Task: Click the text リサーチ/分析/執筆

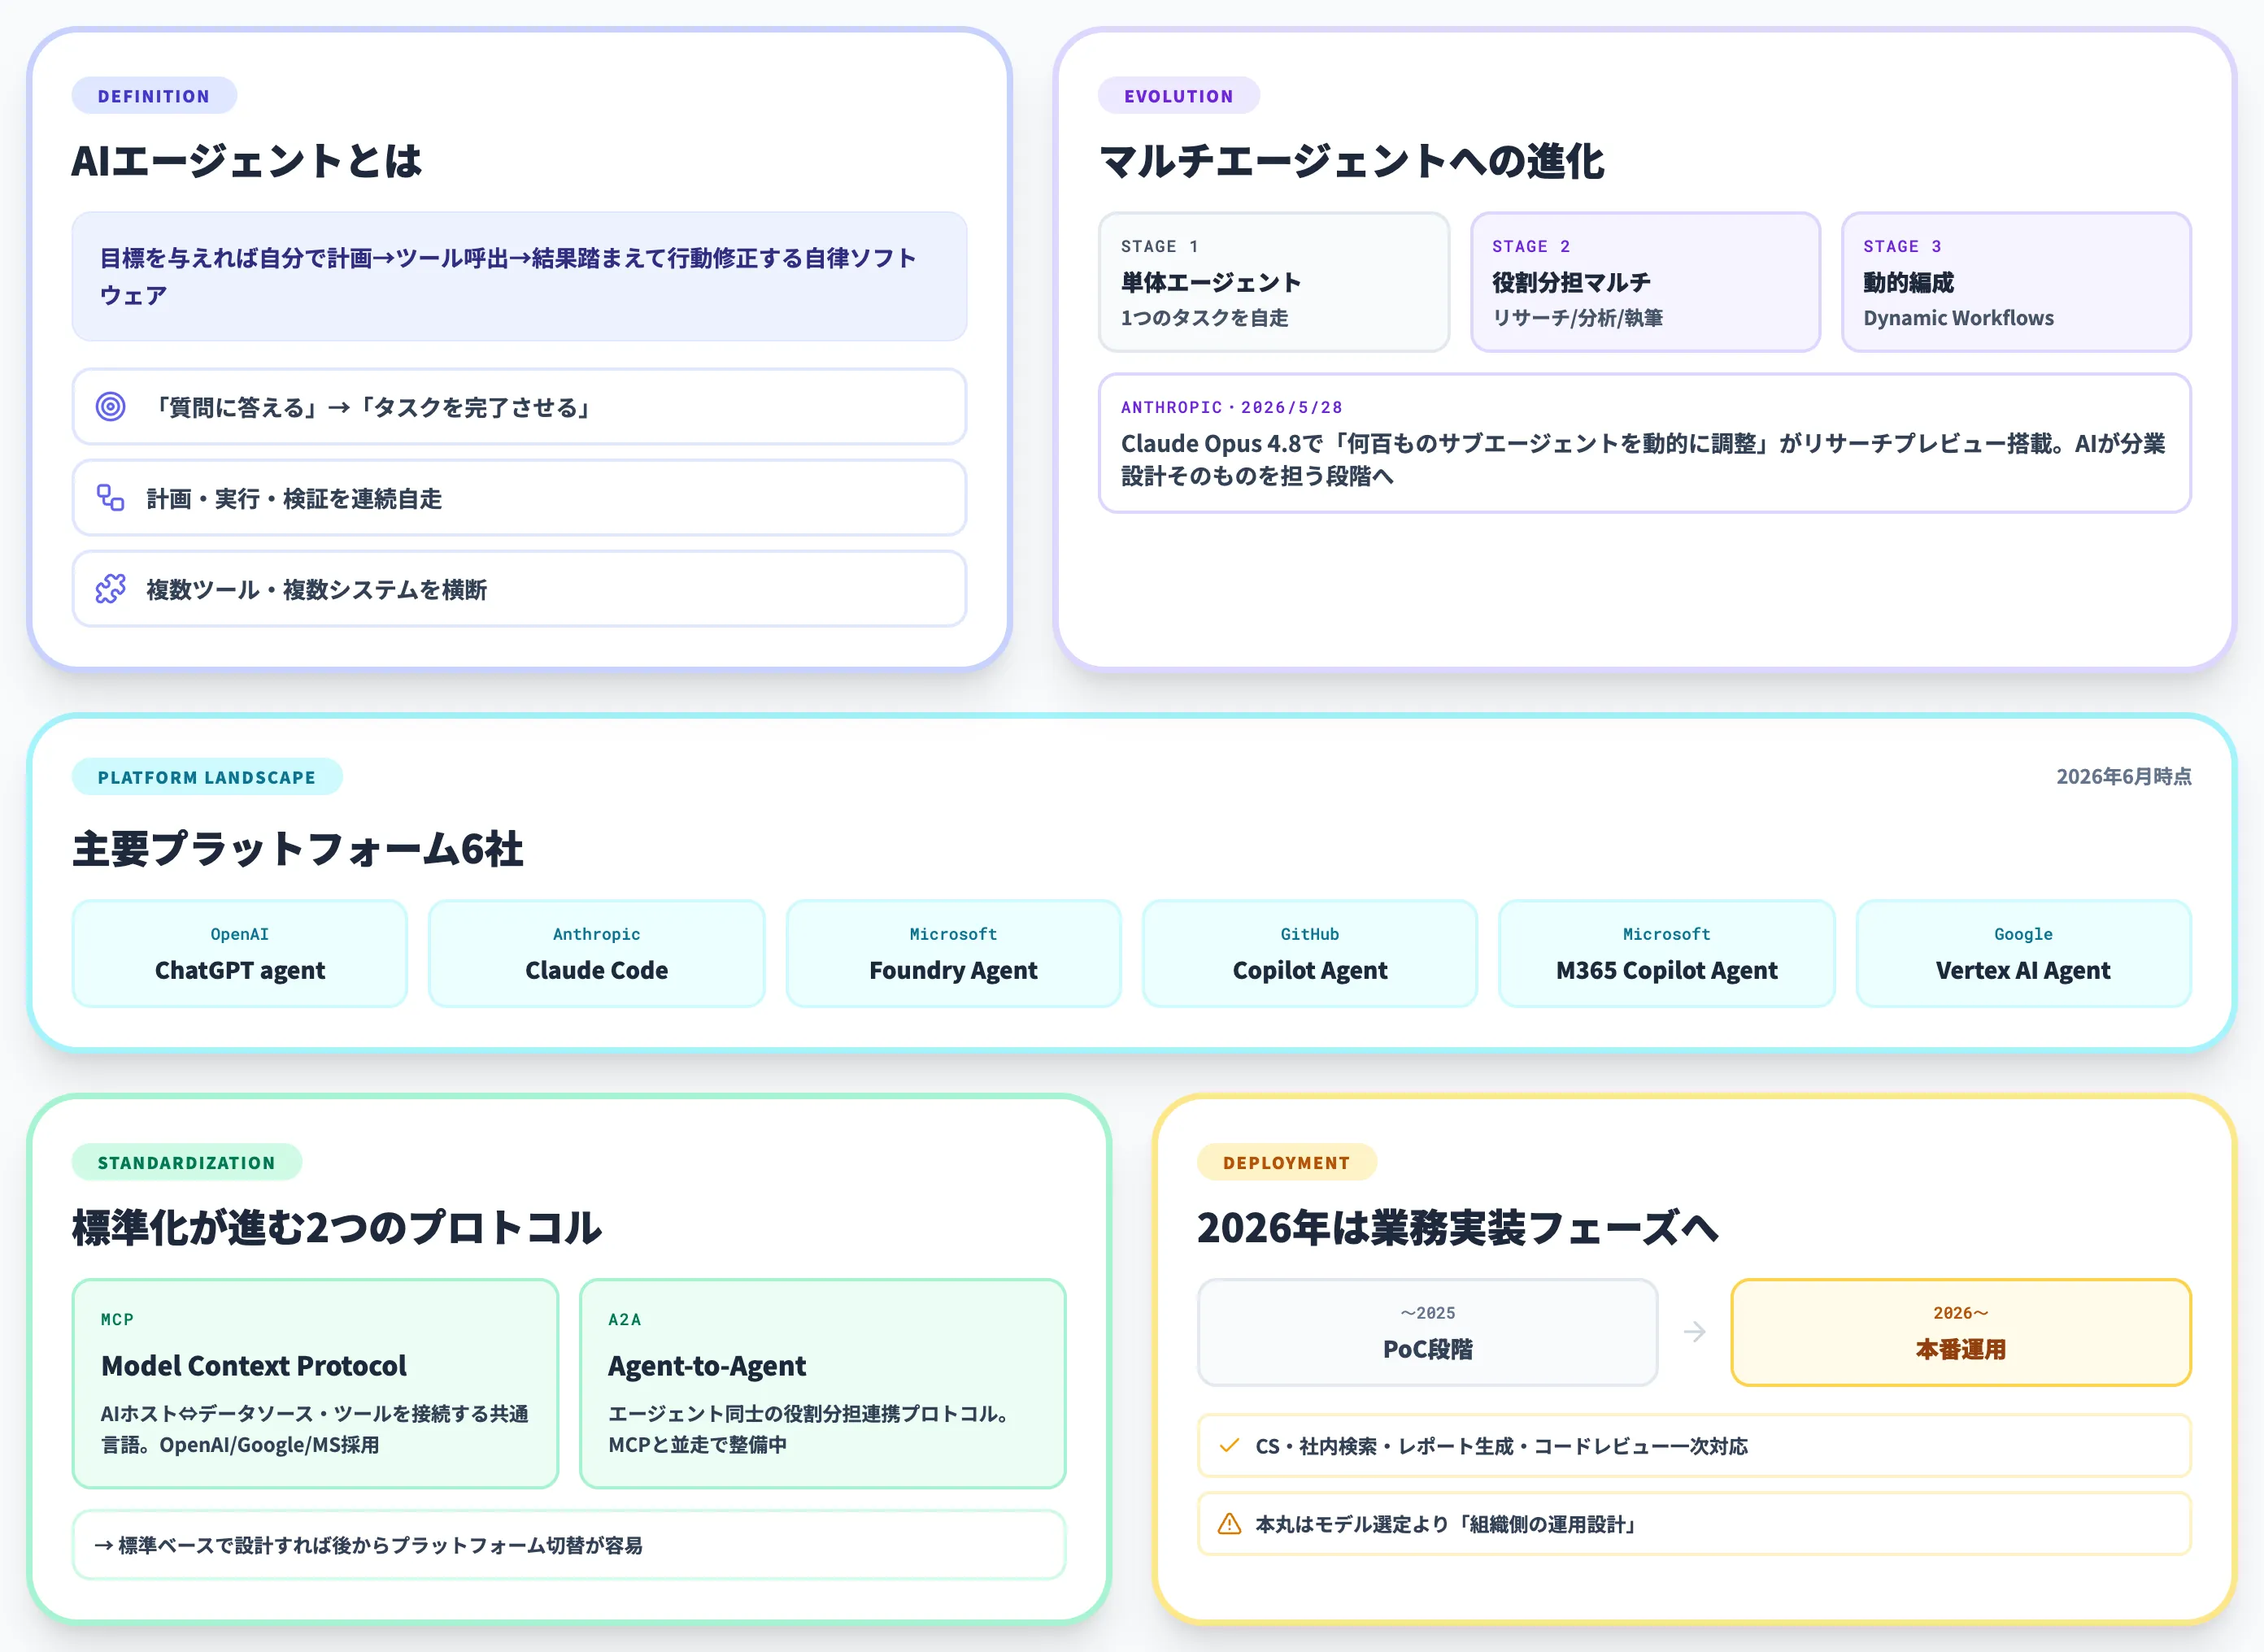Action: click(x=1577, y=318)
